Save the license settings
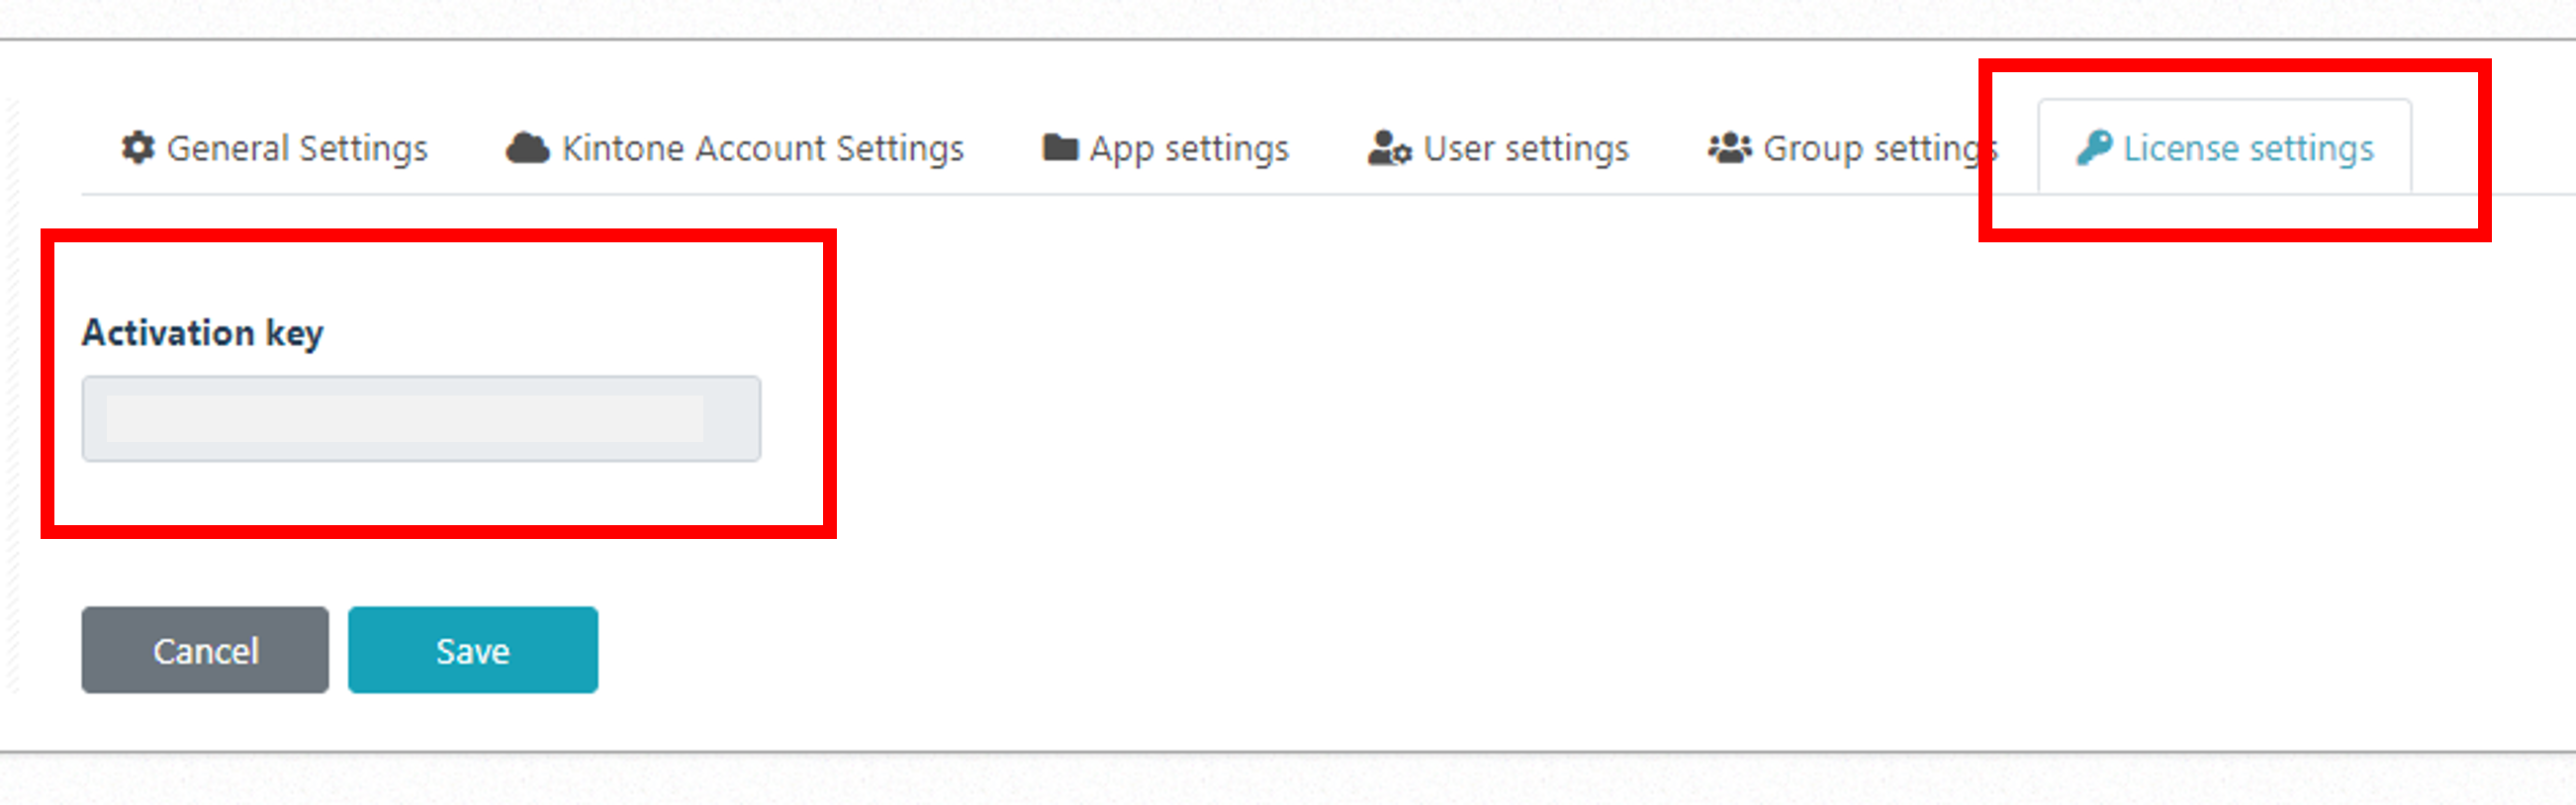The width and height of the screenshot is (2576, 805). coord(473,650)
